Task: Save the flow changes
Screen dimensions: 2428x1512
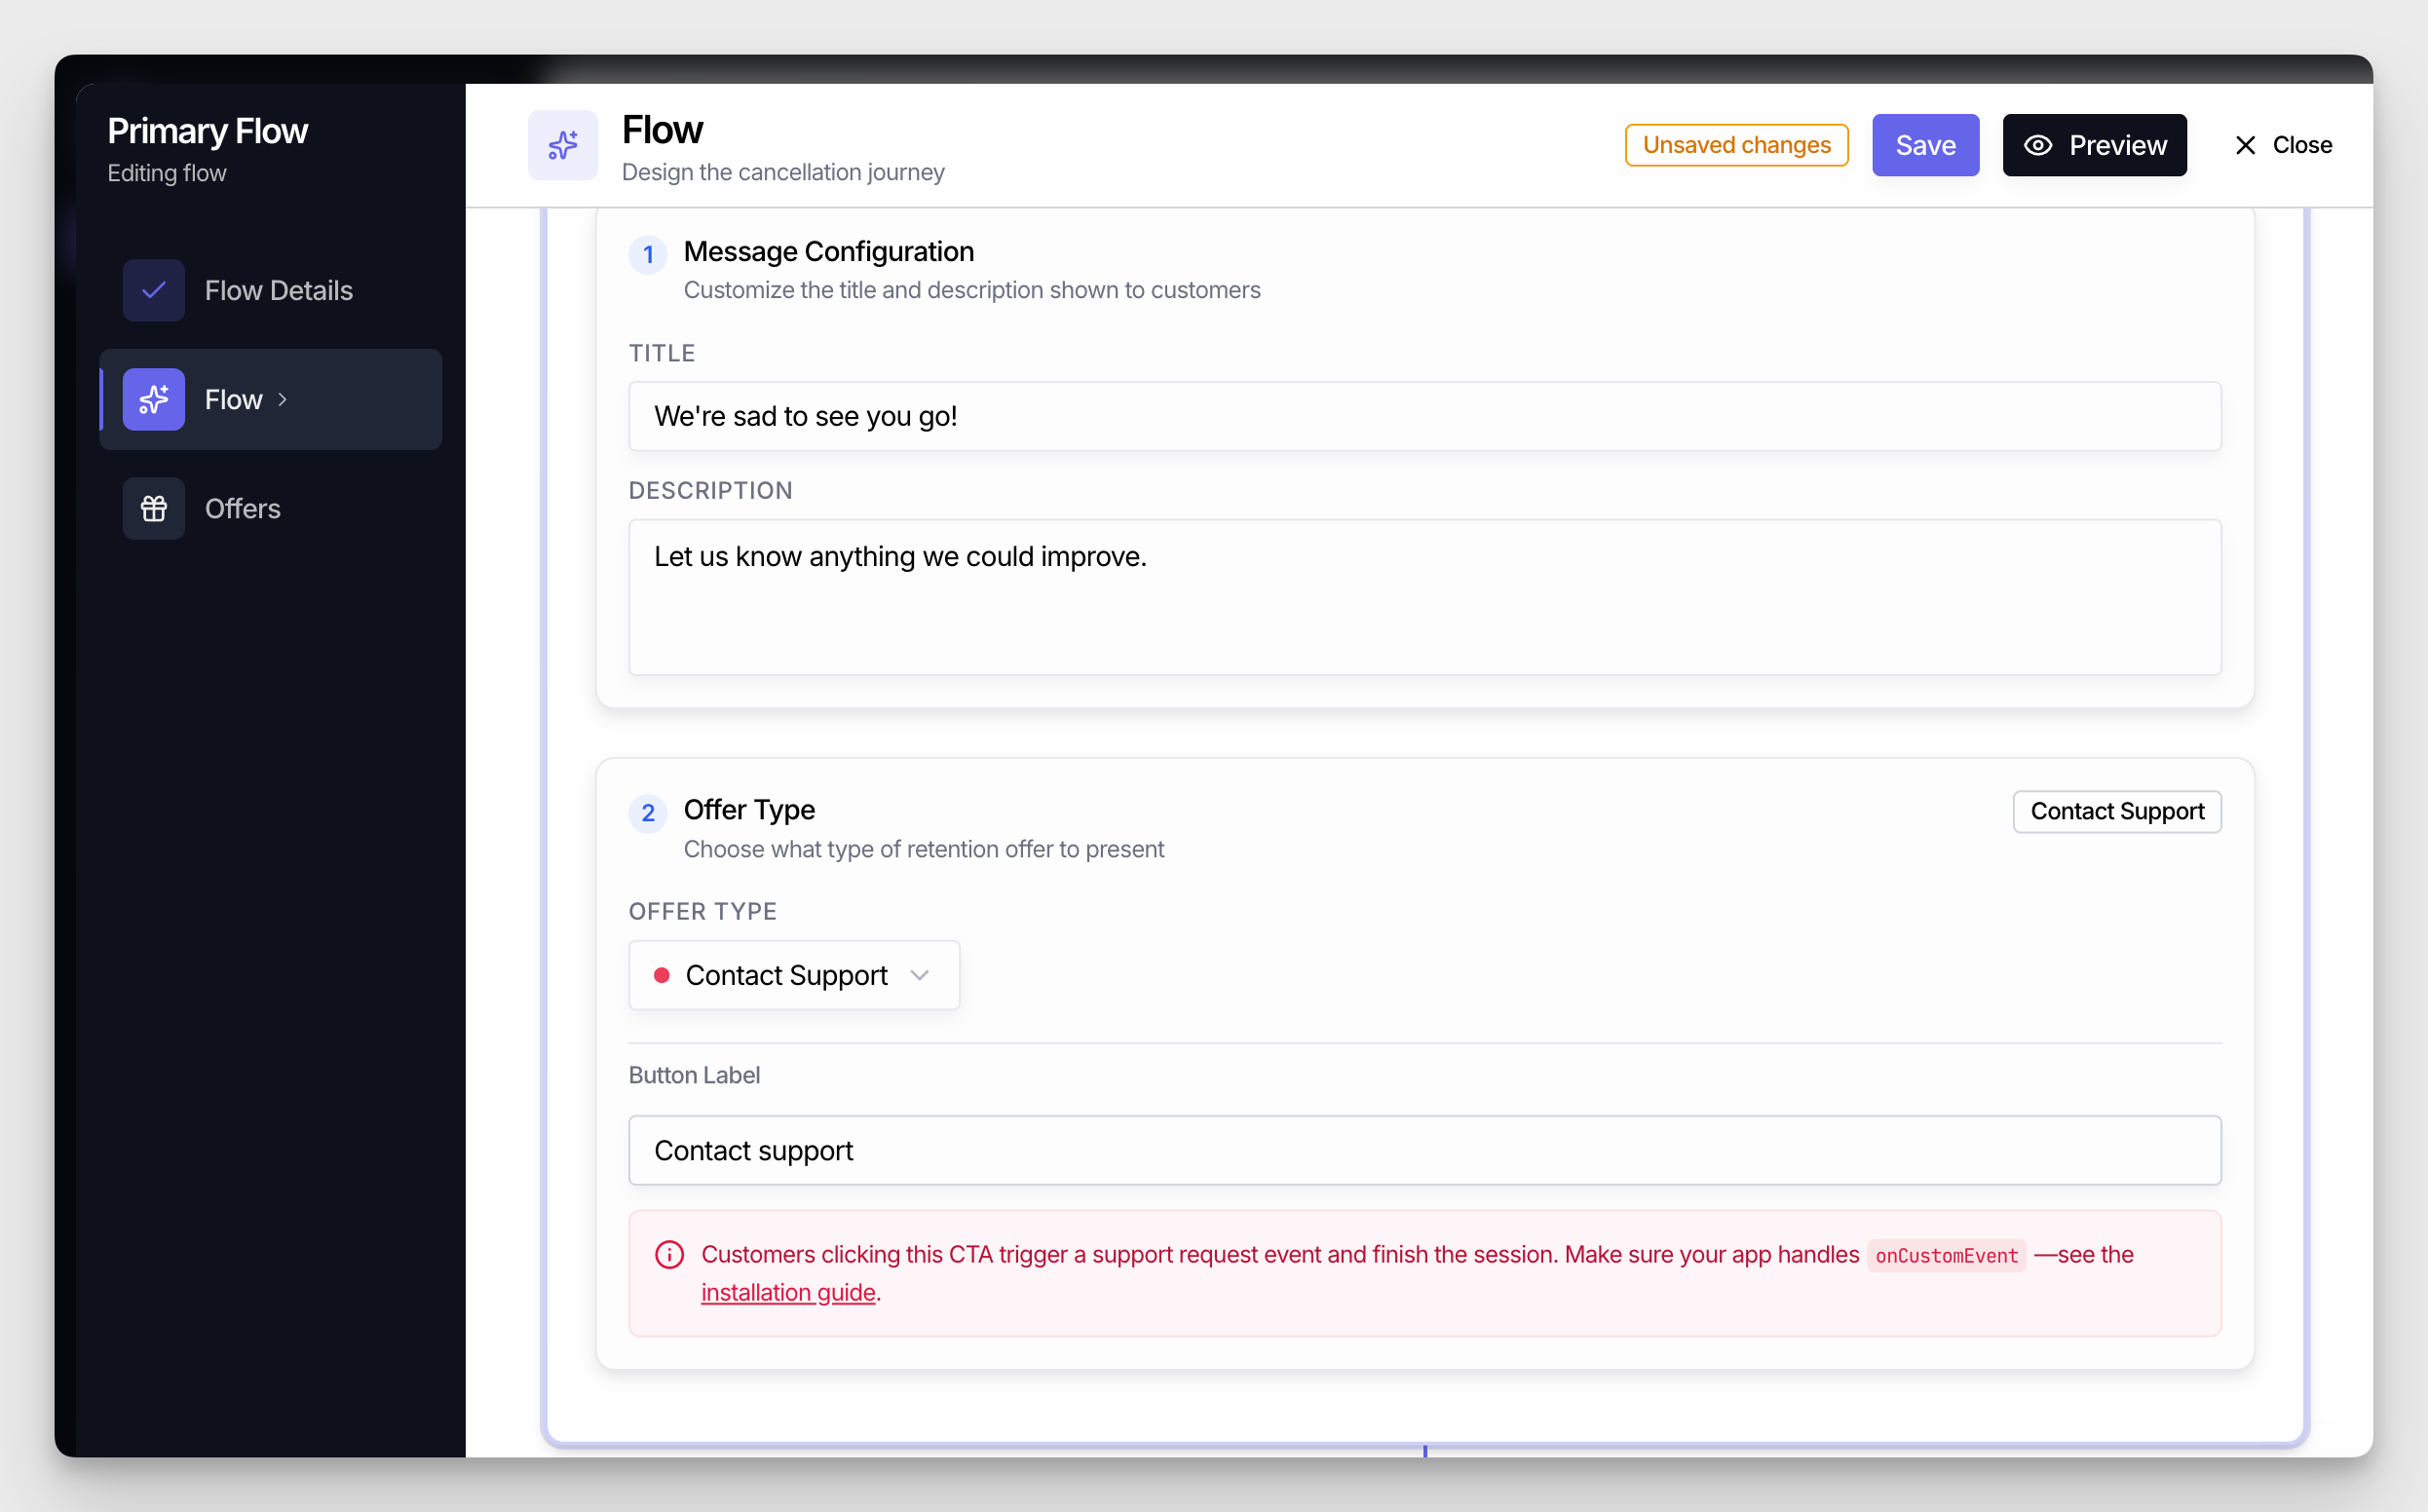Action: click(1924, 145)
